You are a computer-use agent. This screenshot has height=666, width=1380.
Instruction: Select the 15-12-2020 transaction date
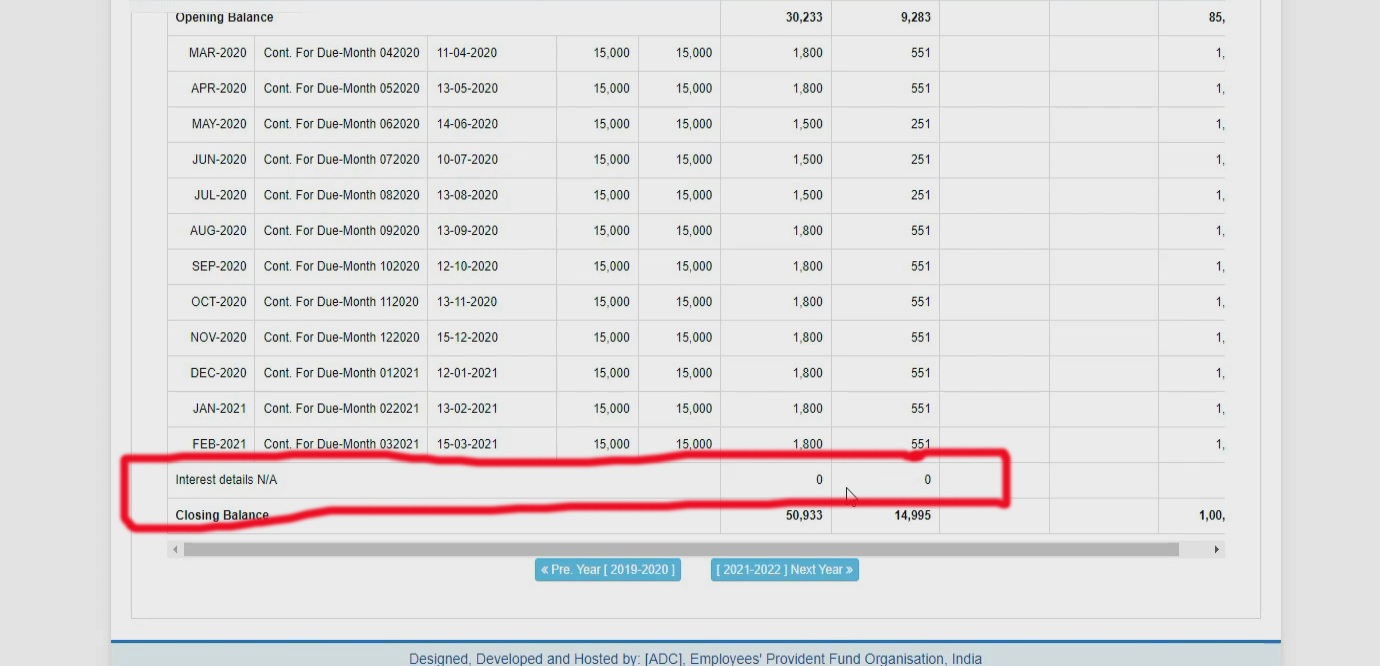coord(467,338)
